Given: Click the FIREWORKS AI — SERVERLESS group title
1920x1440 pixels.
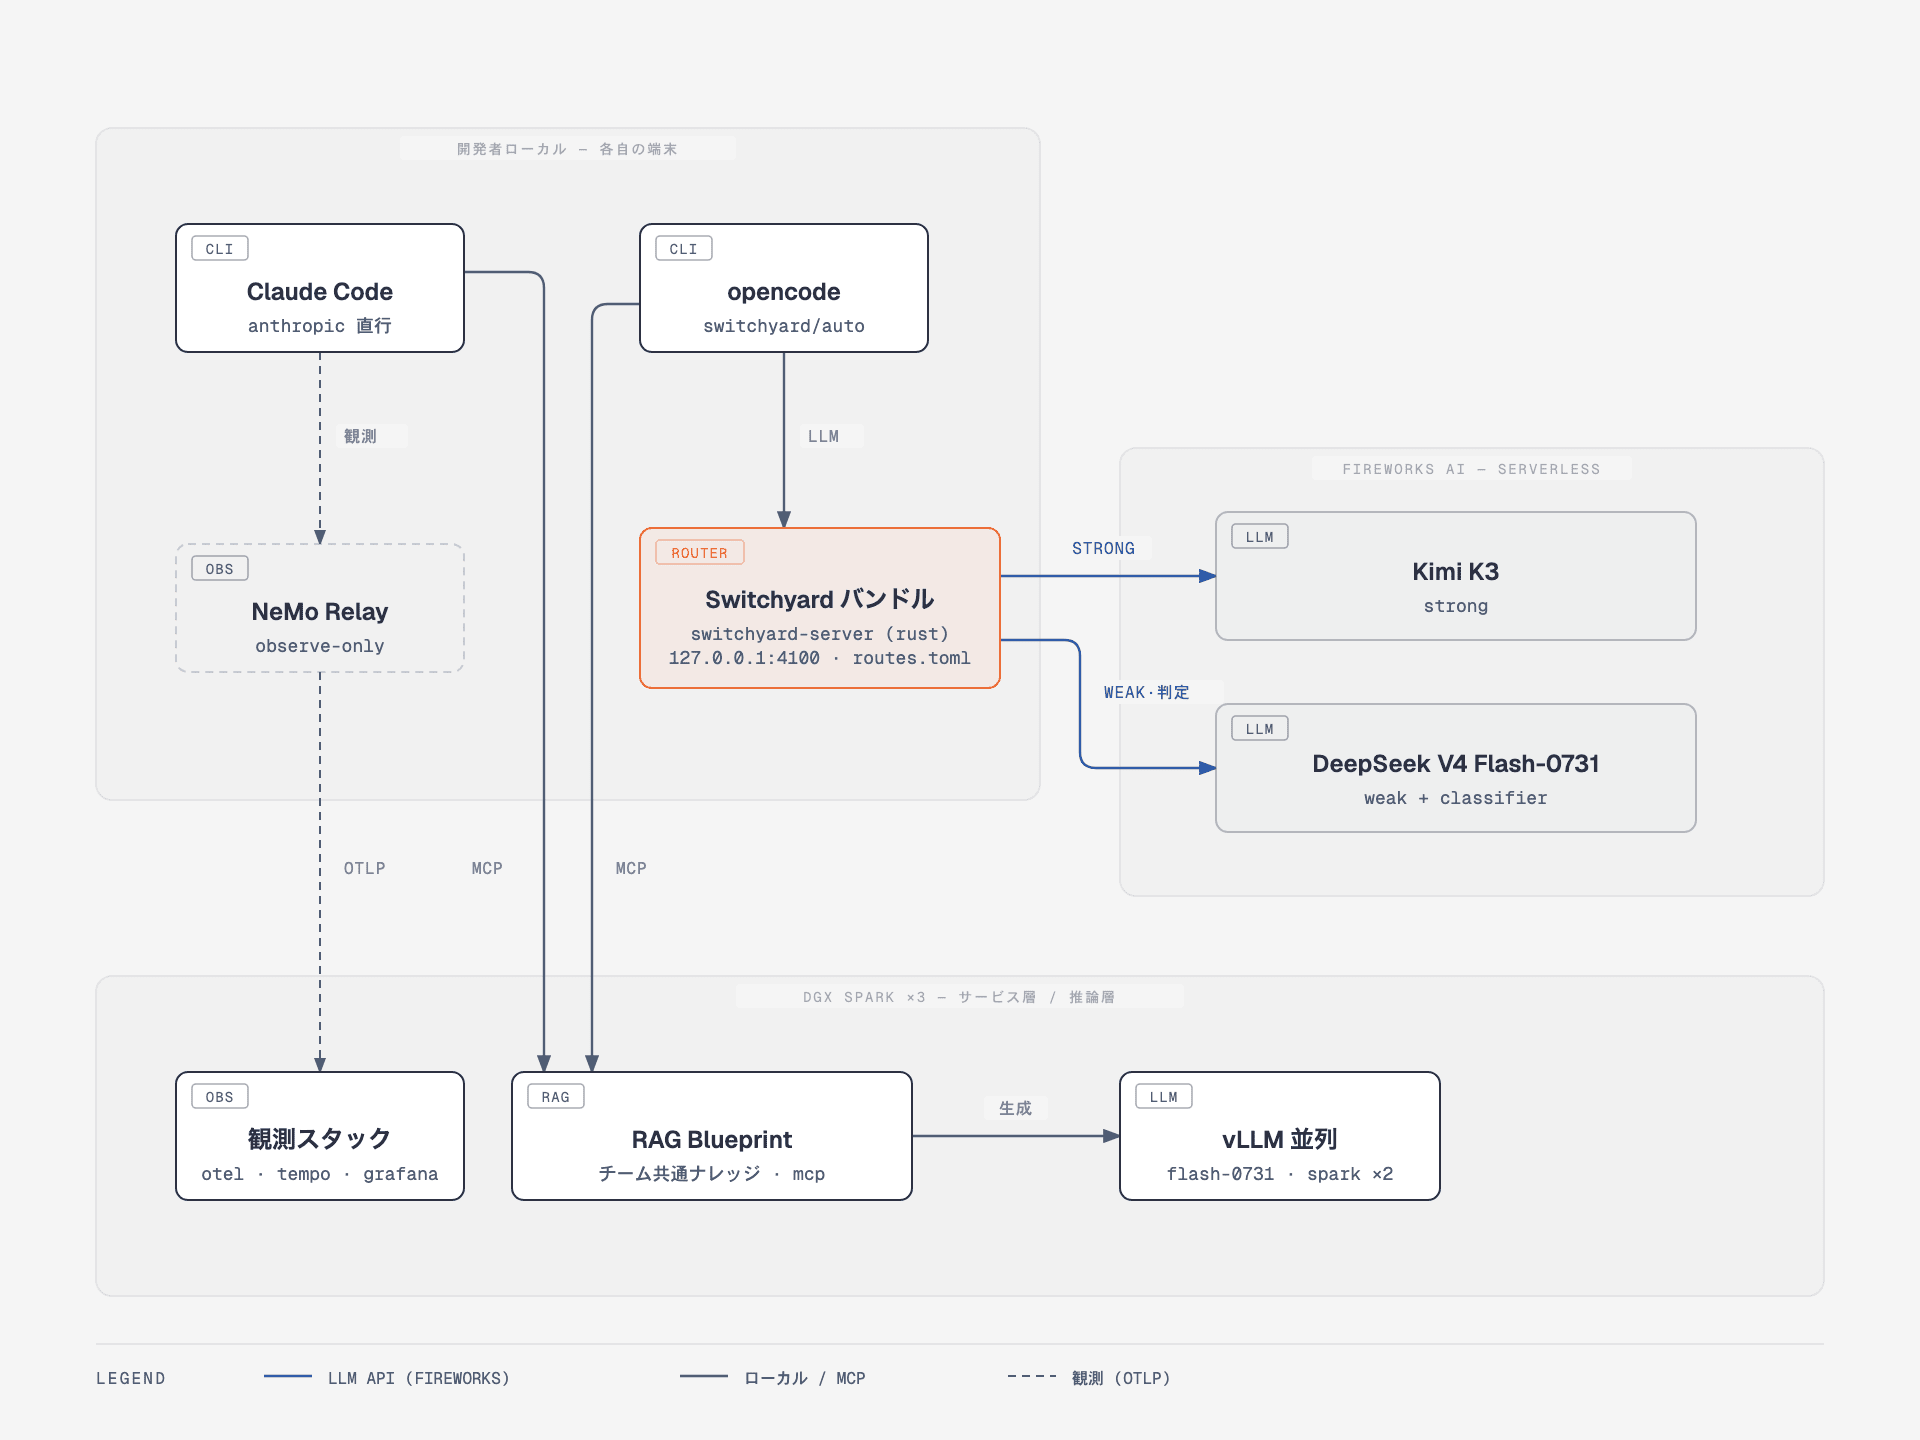Looking at the screenshot, I should (x=1471, y=469).
